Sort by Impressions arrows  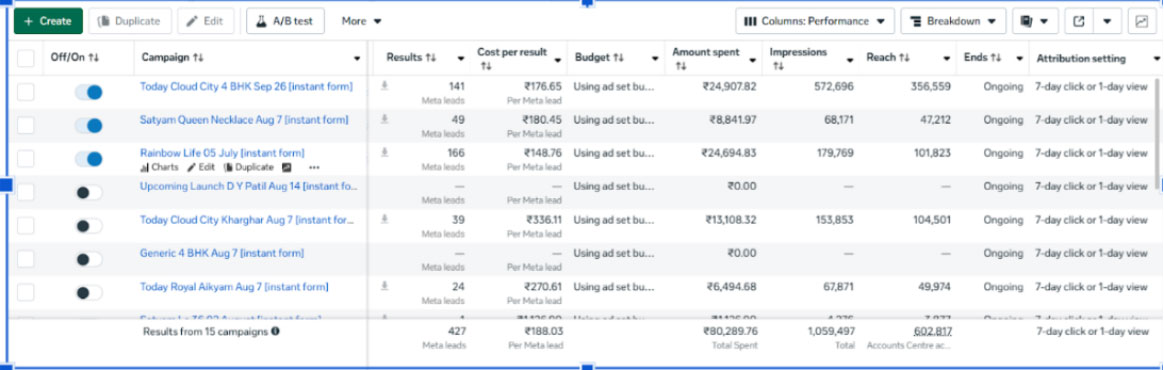click(x=778, y=66)
